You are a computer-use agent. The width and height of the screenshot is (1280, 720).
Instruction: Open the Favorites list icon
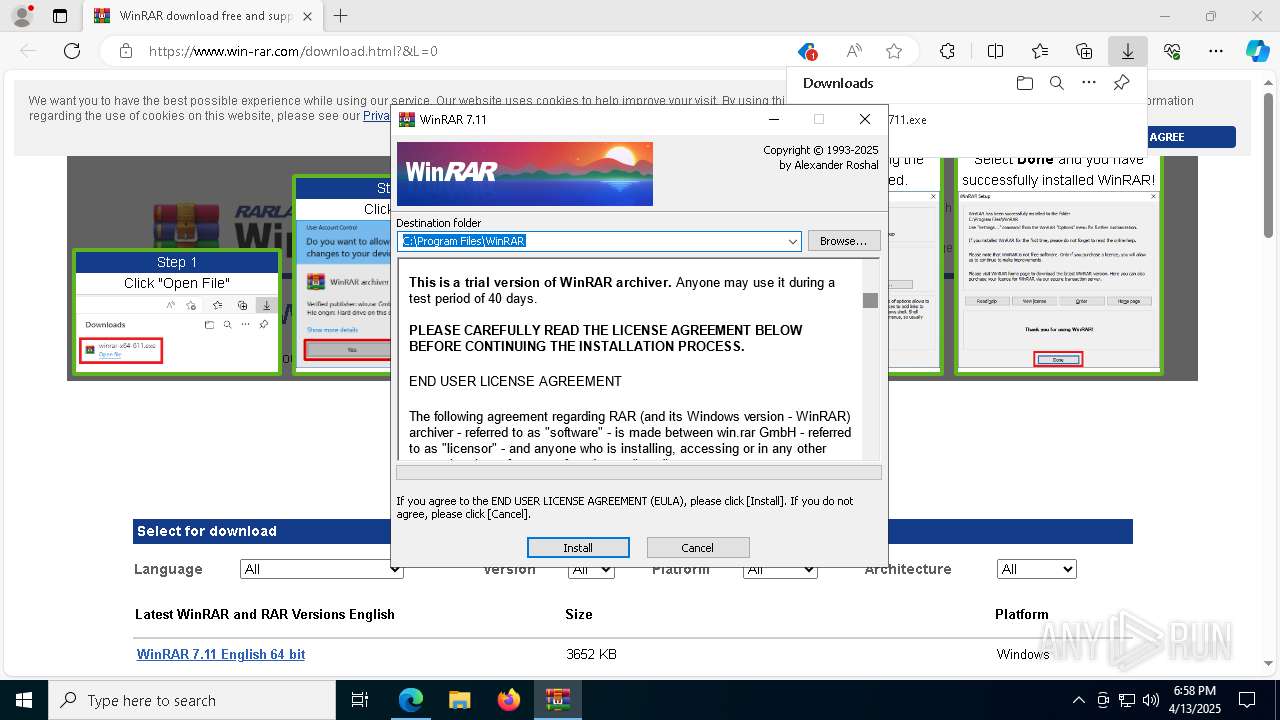pos(1040,51)
